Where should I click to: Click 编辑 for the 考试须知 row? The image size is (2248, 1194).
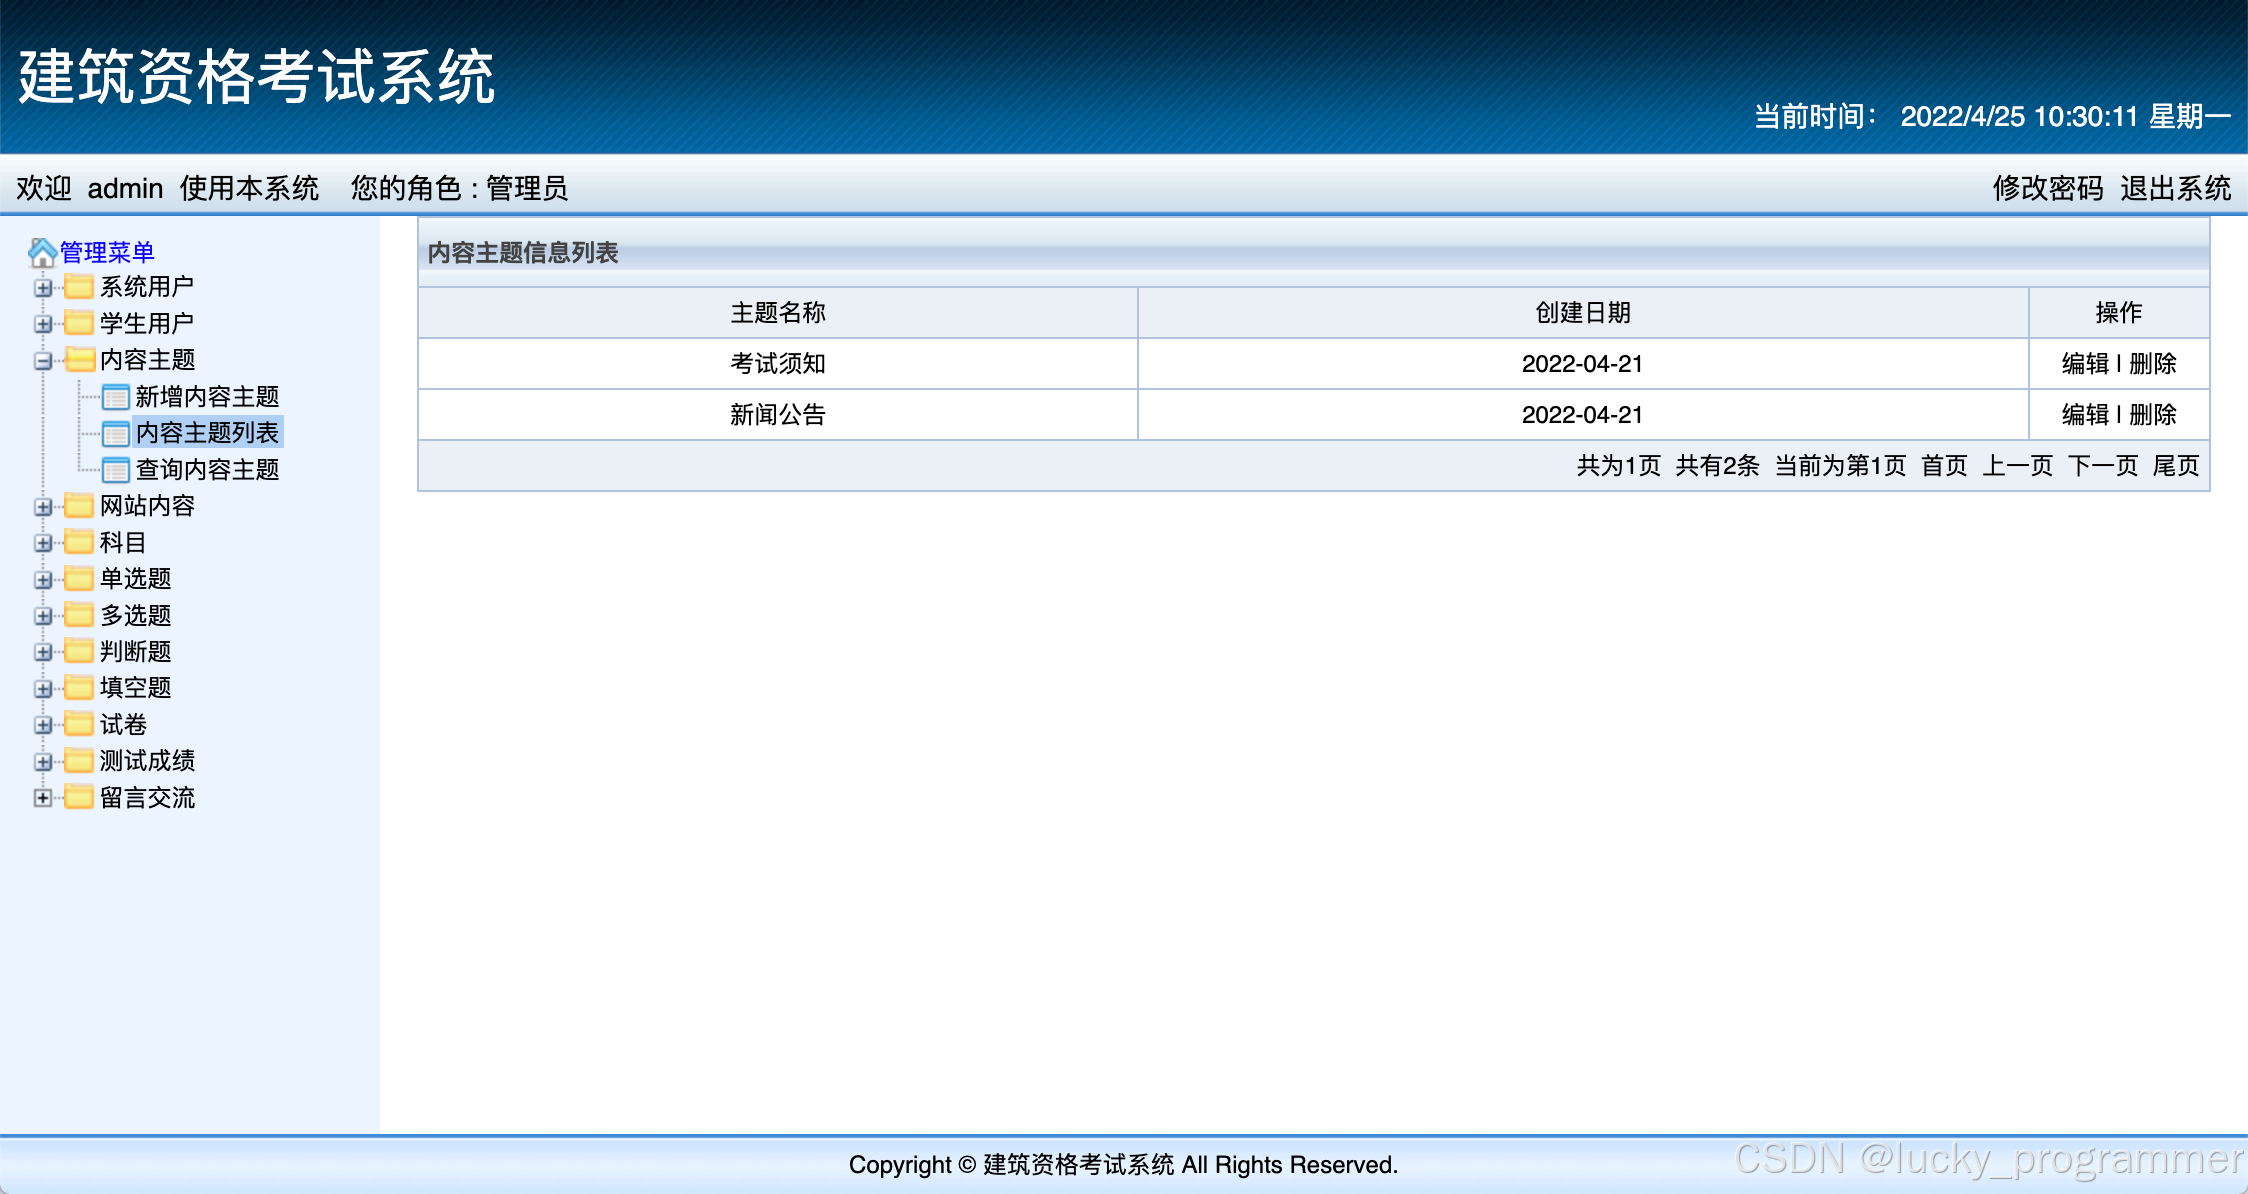click(x=2085, y=364)
